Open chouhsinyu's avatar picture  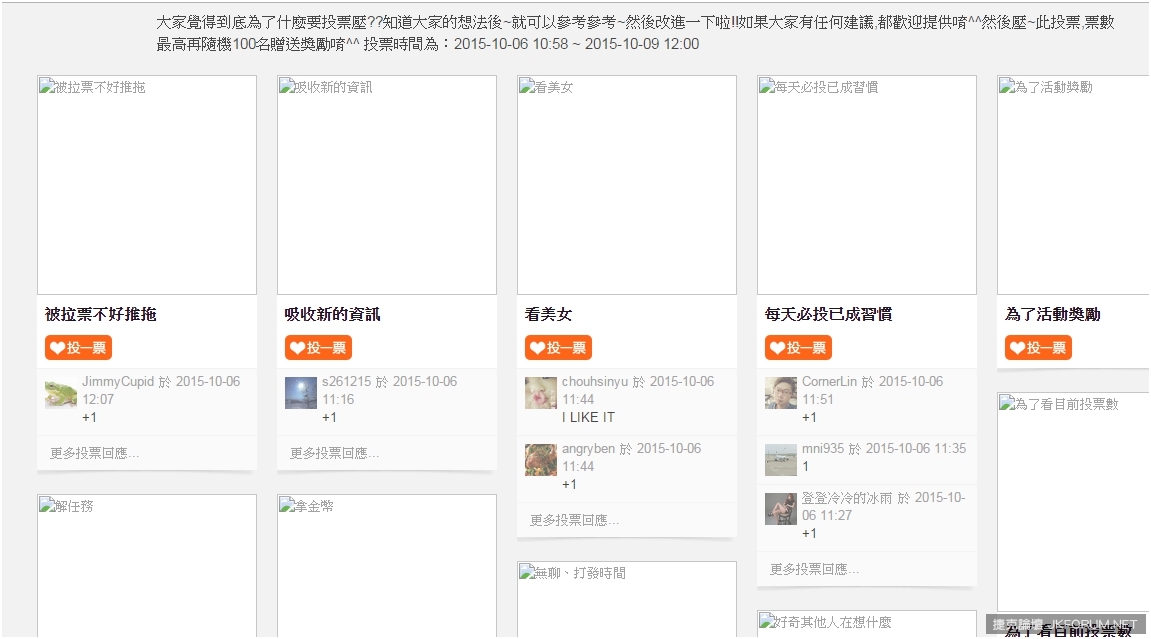pos(540,393)
